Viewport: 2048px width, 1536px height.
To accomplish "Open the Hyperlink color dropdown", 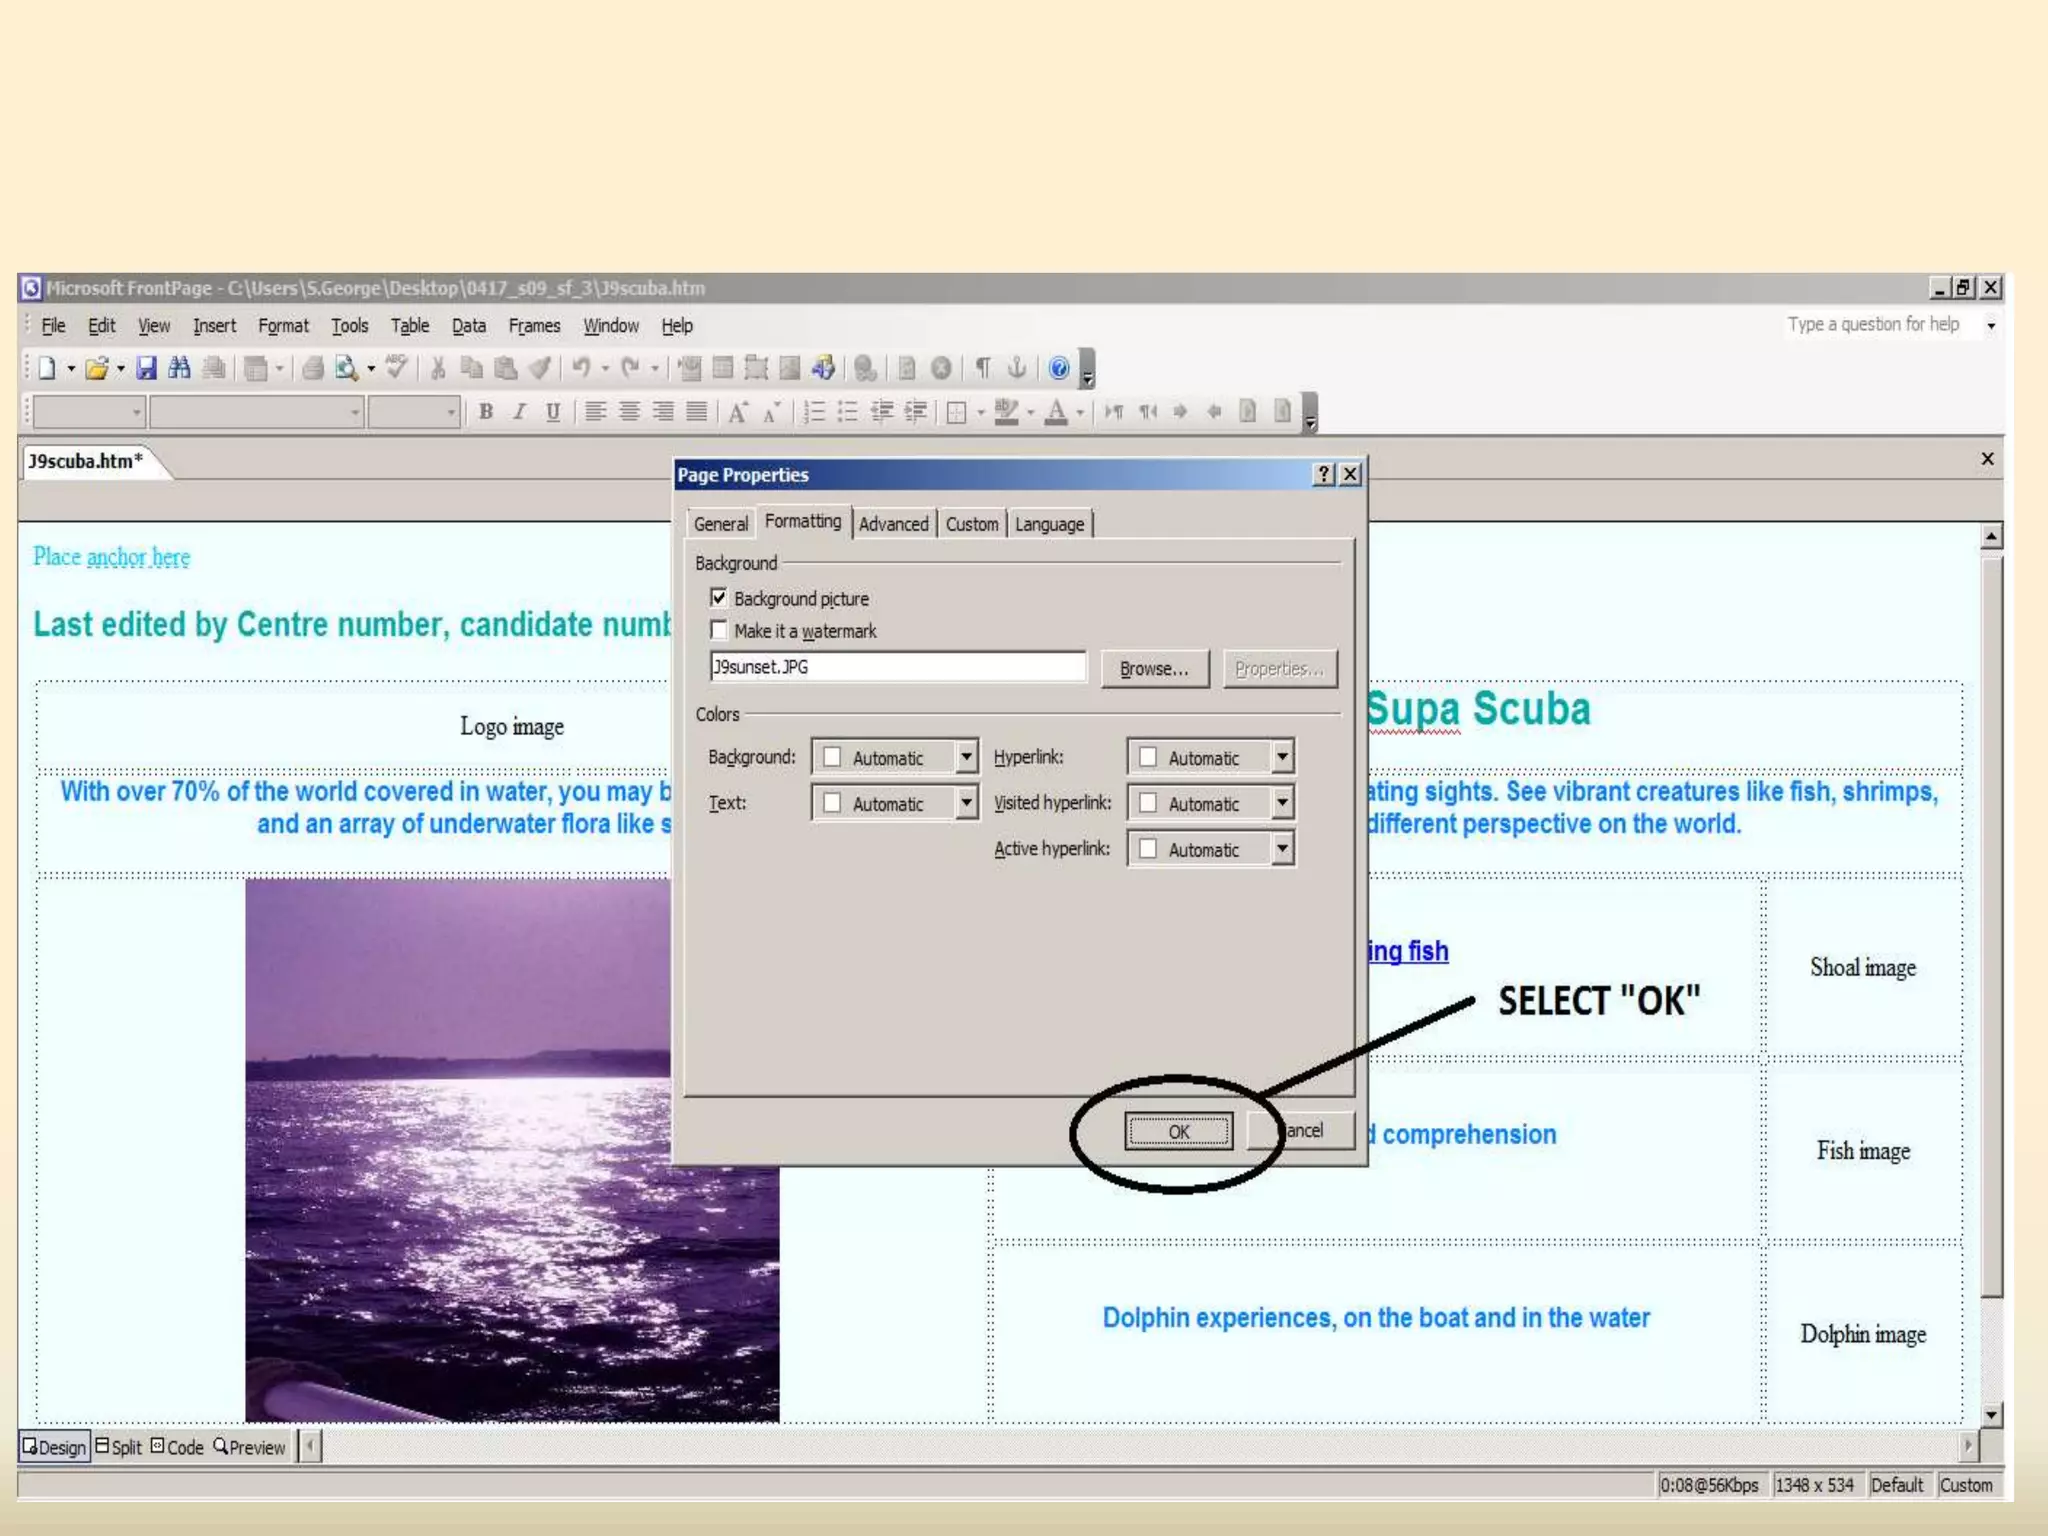I will point(1282,757).
